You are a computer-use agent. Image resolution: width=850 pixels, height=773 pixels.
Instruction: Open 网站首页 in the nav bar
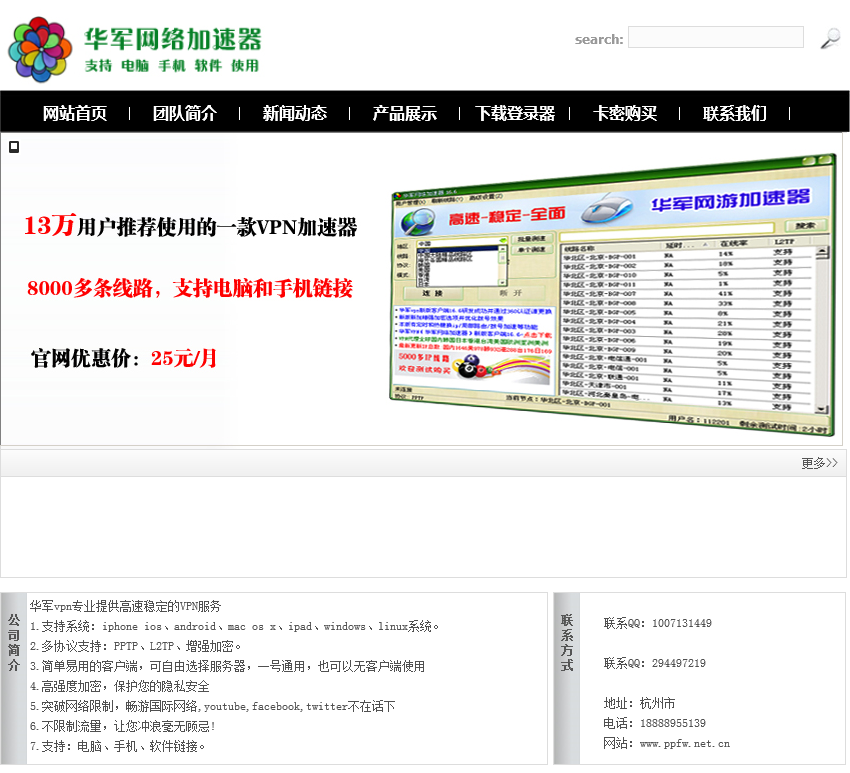75,113
